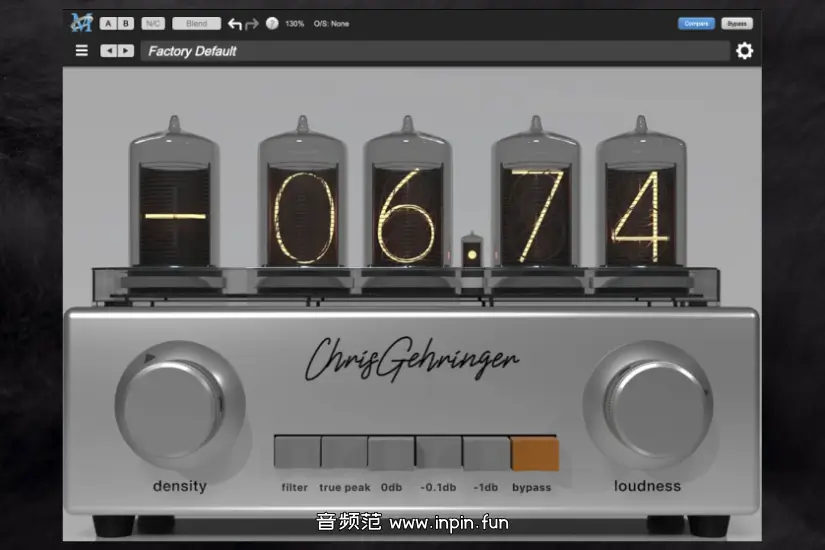Click the Blend button

point(196,24)
